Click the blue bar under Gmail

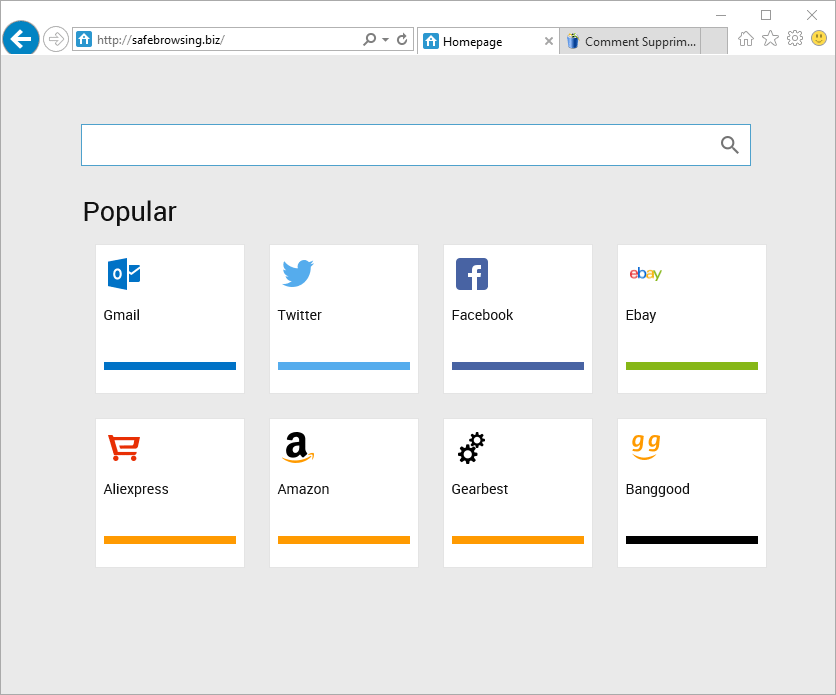[x=170, y=366]
